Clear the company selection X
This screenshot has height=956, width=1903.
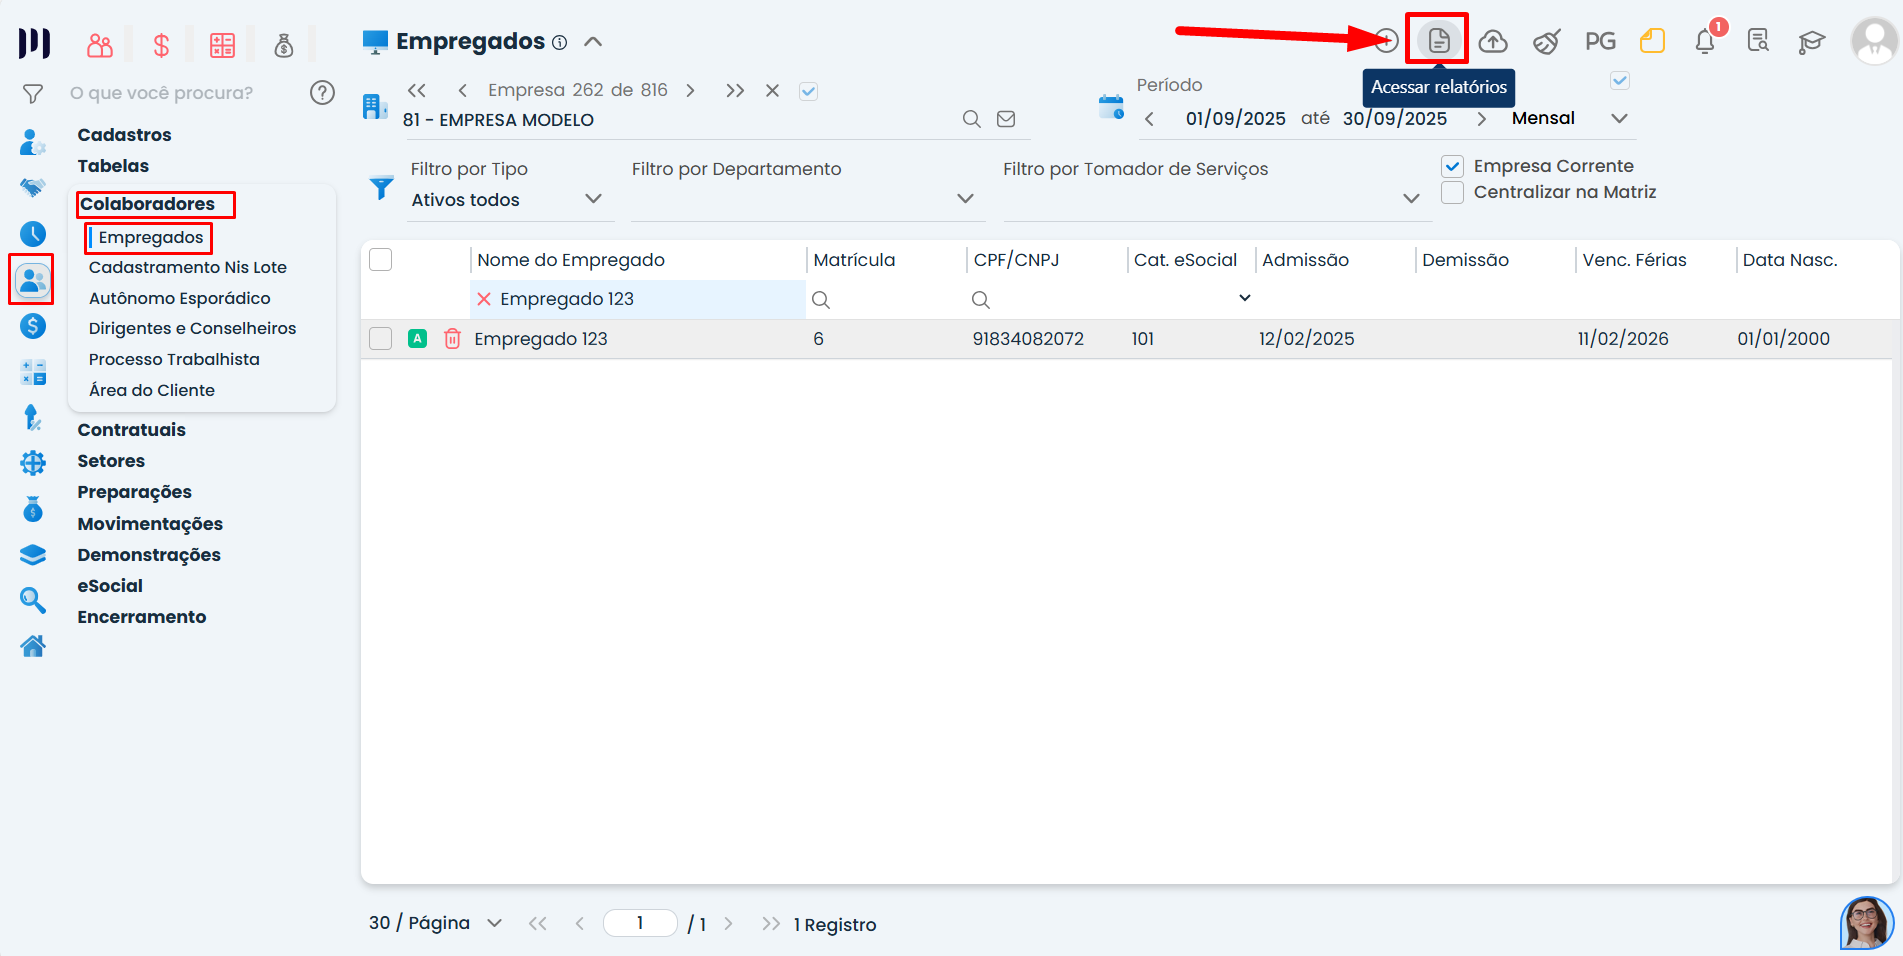coord(772,91)
